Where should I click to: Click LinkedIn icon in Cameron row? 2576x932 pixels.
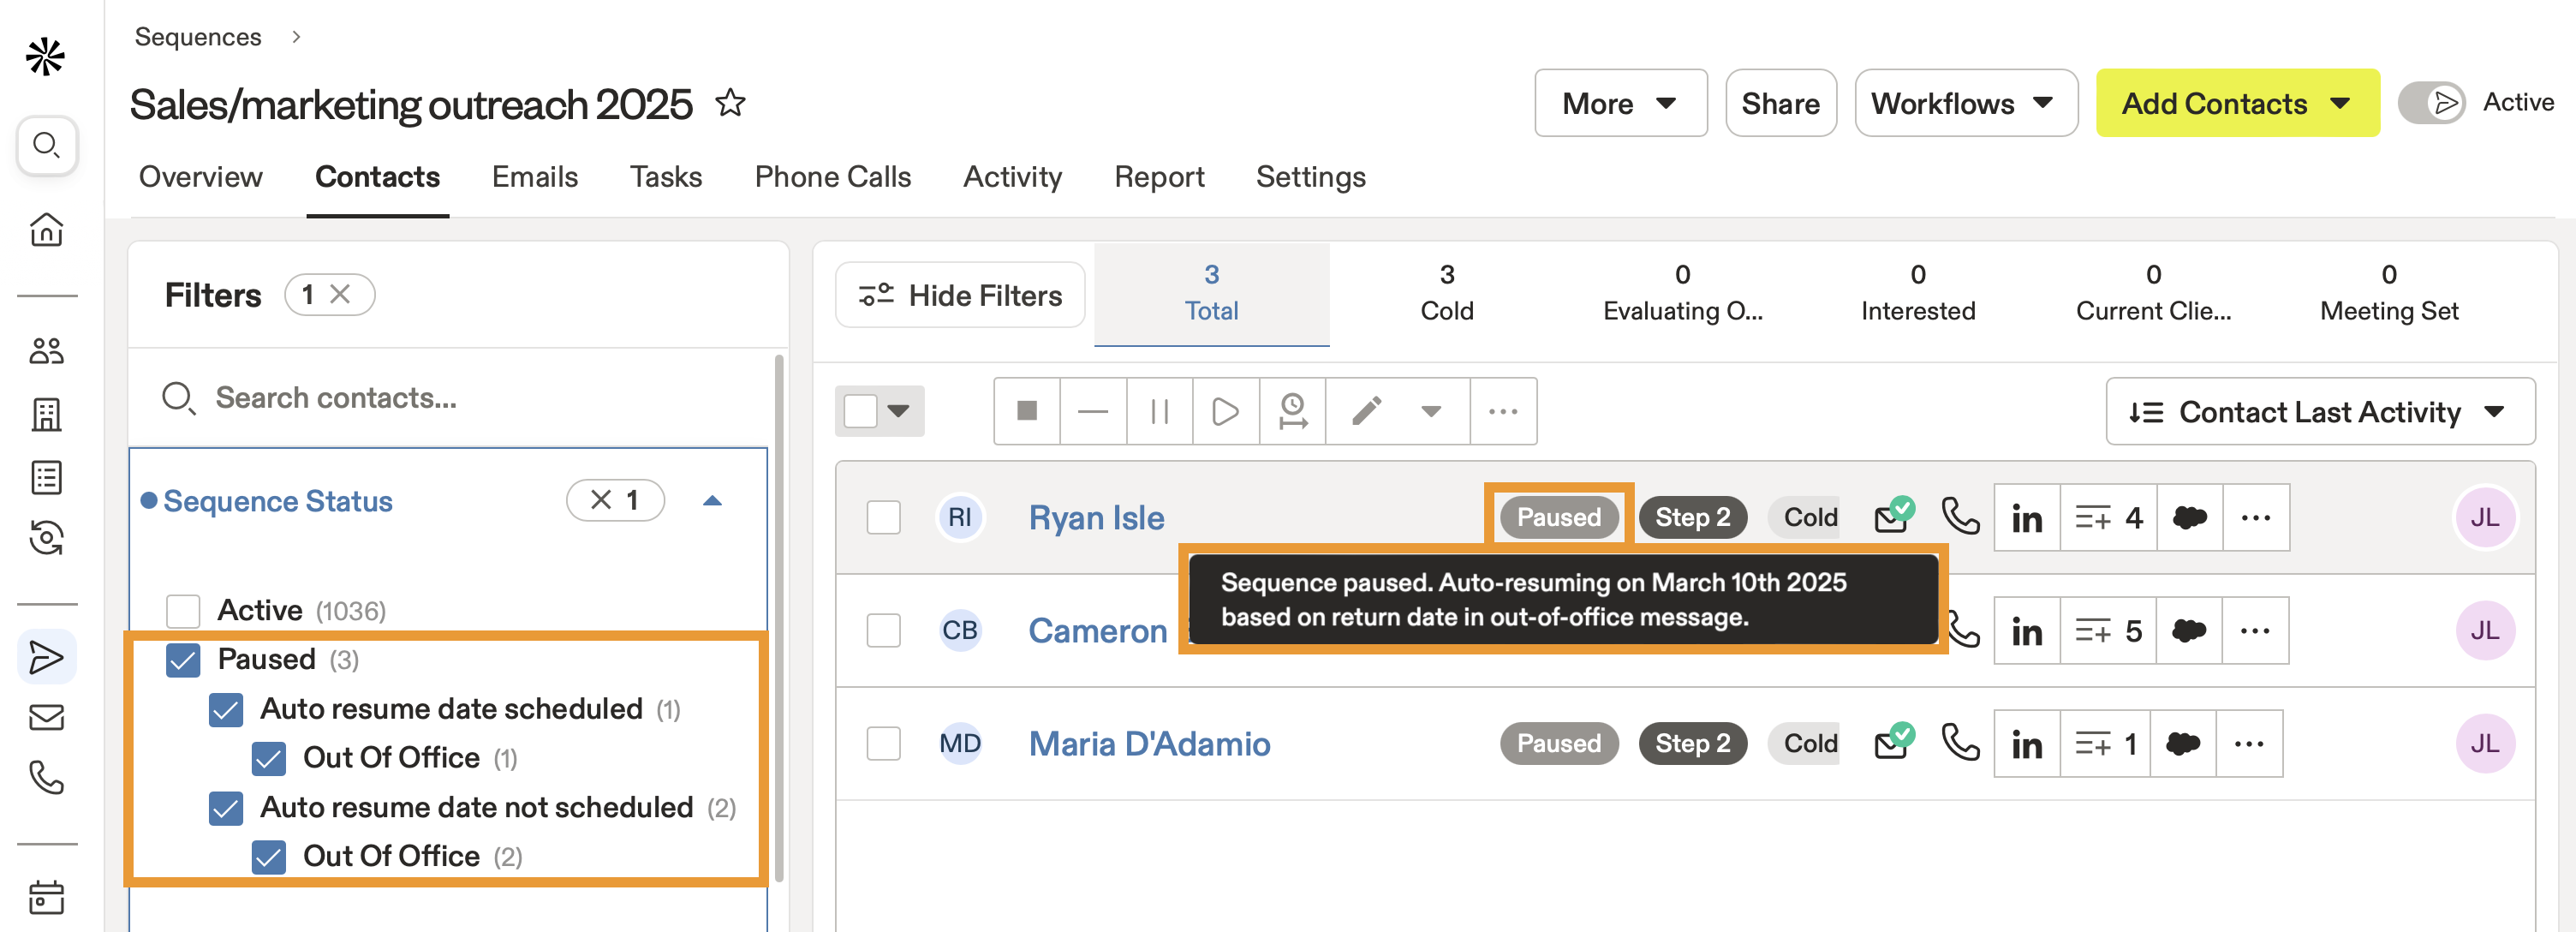[x=2027, y=631]
